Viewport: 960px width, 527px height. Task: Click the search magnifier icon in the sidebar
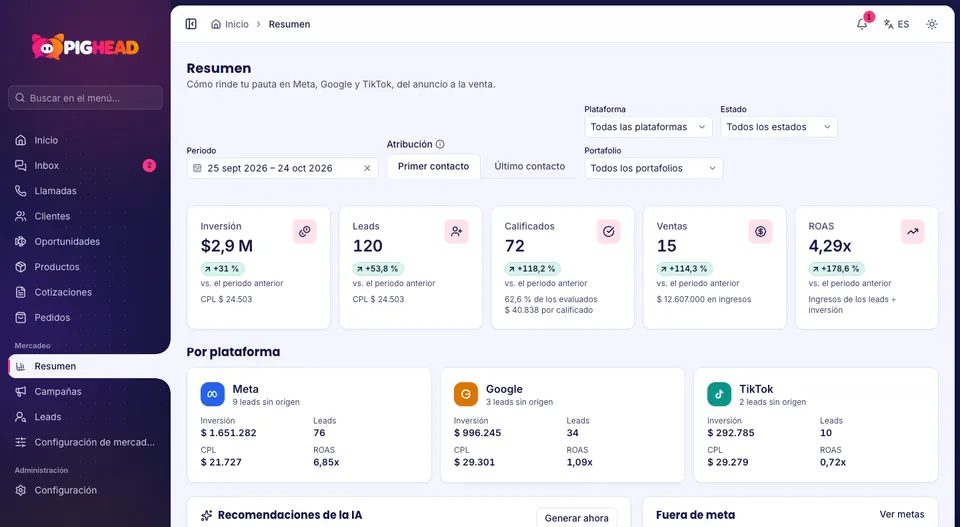point(20,98)
